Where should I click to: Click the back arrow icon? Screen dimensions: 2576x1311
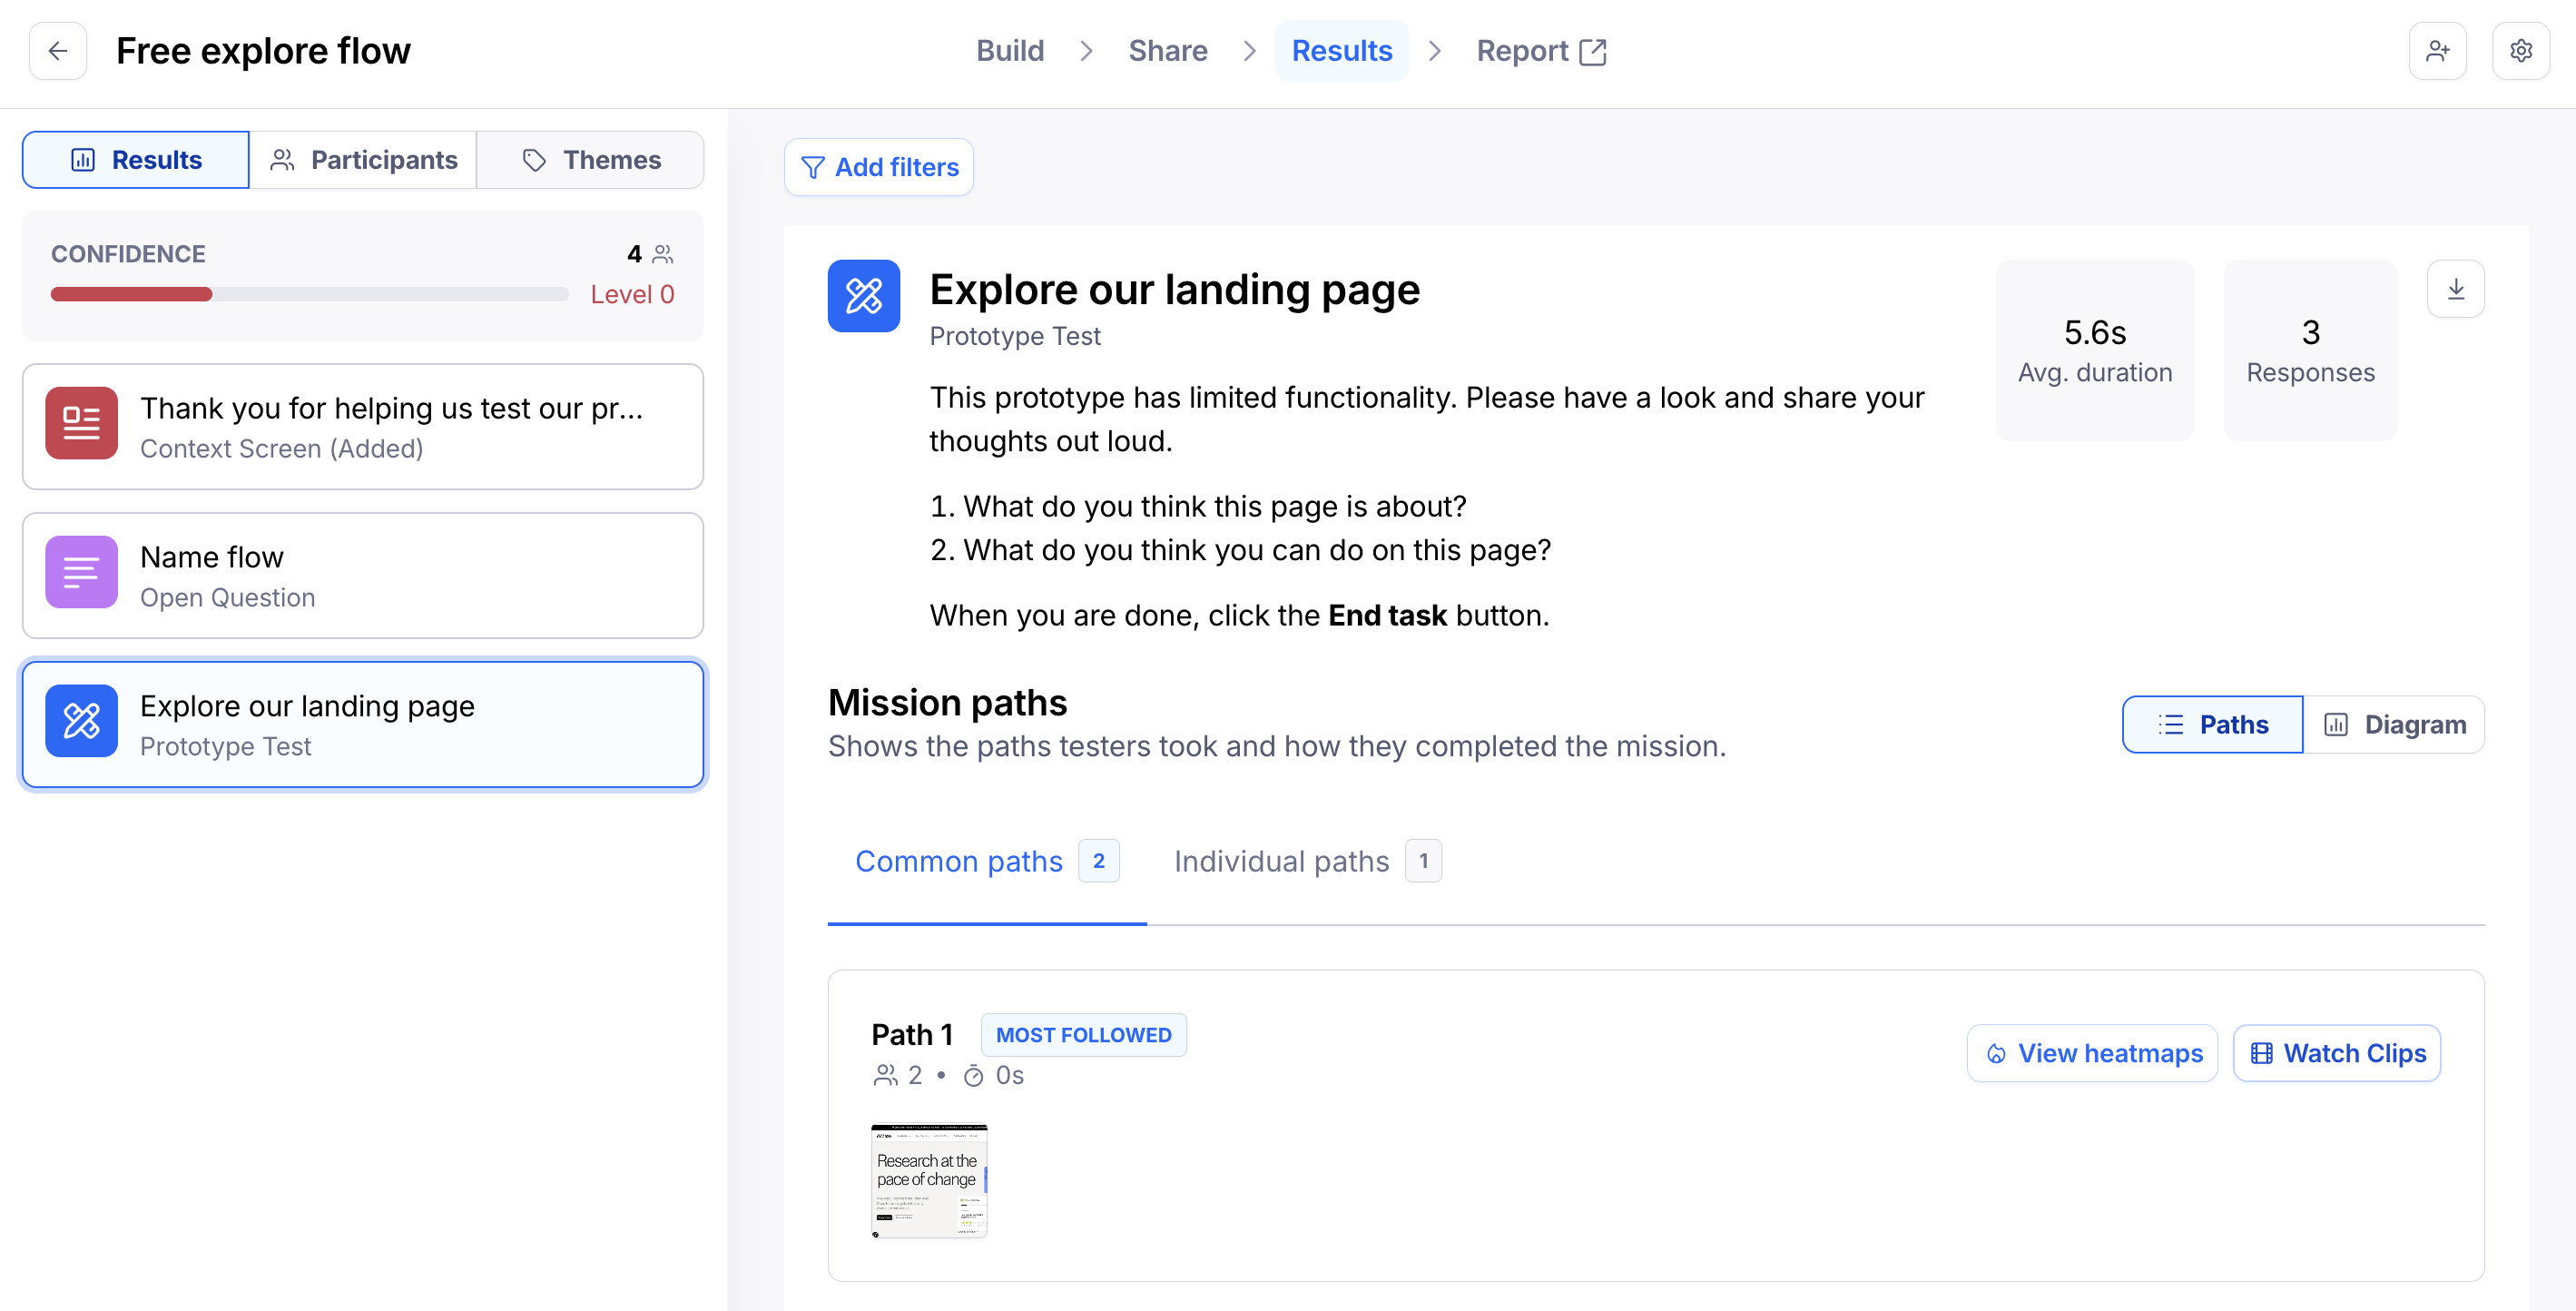(58, 51)
